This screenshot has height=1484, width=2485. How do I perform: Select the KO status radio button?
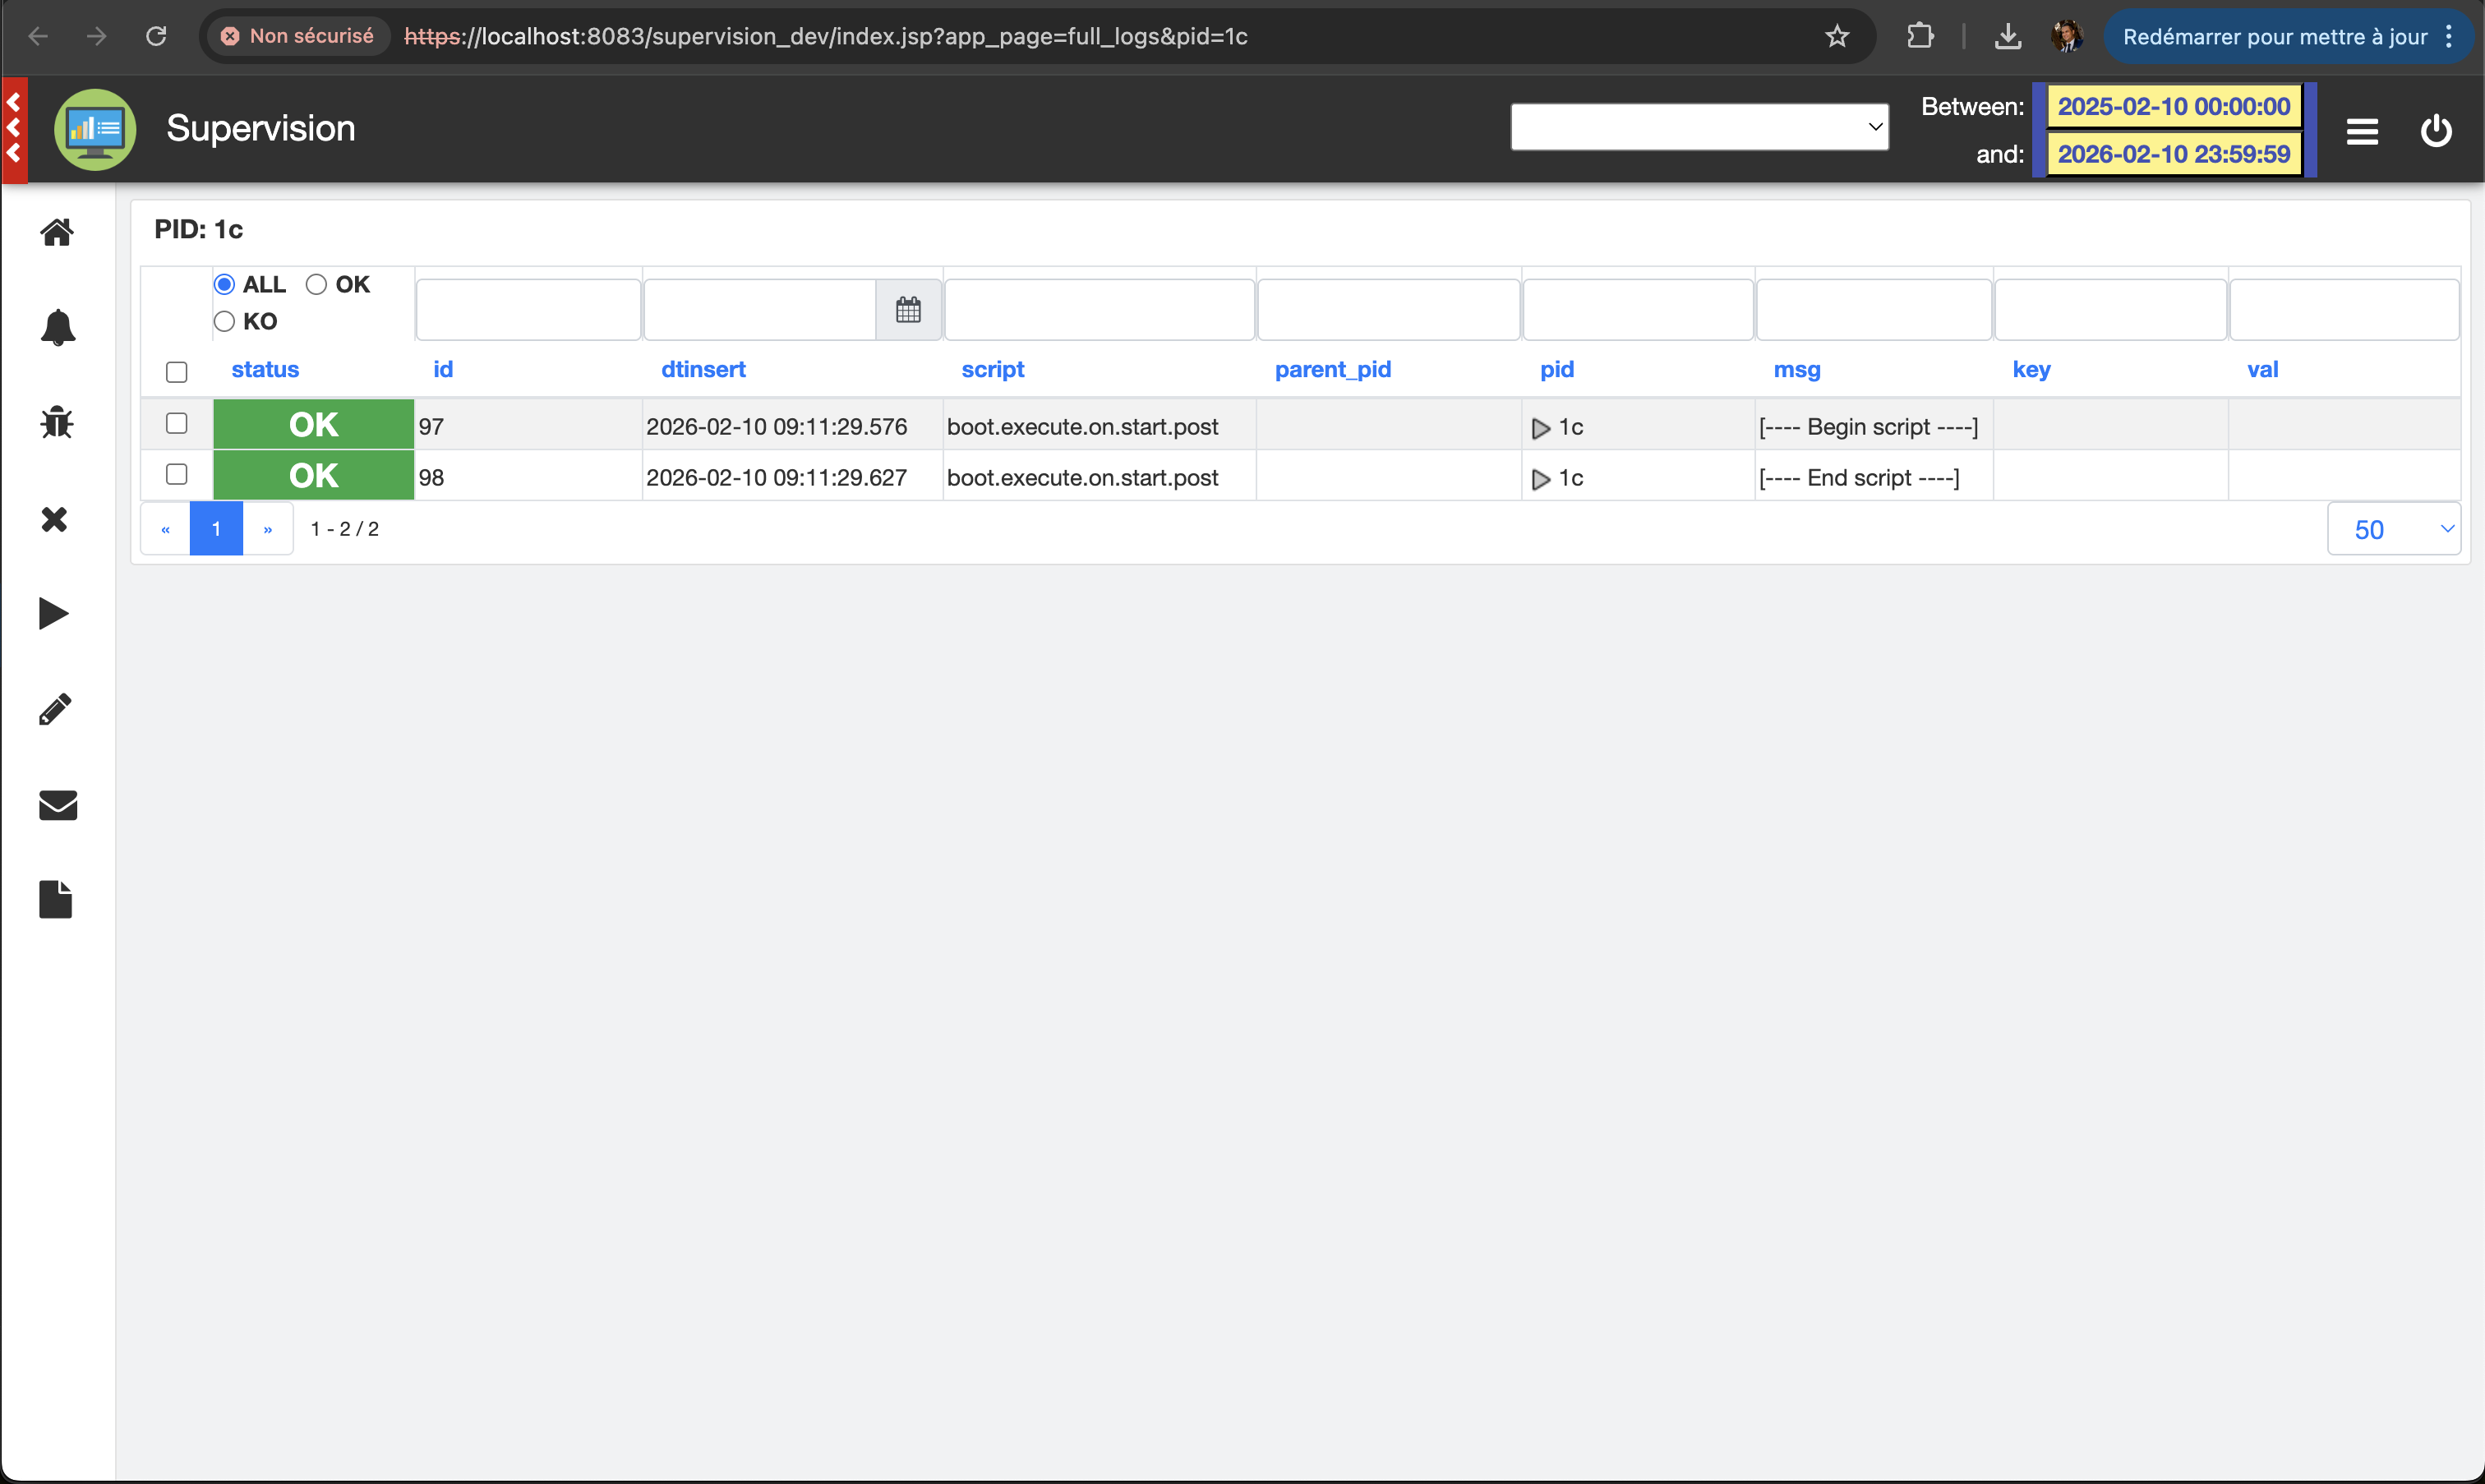tap(224, 321)
